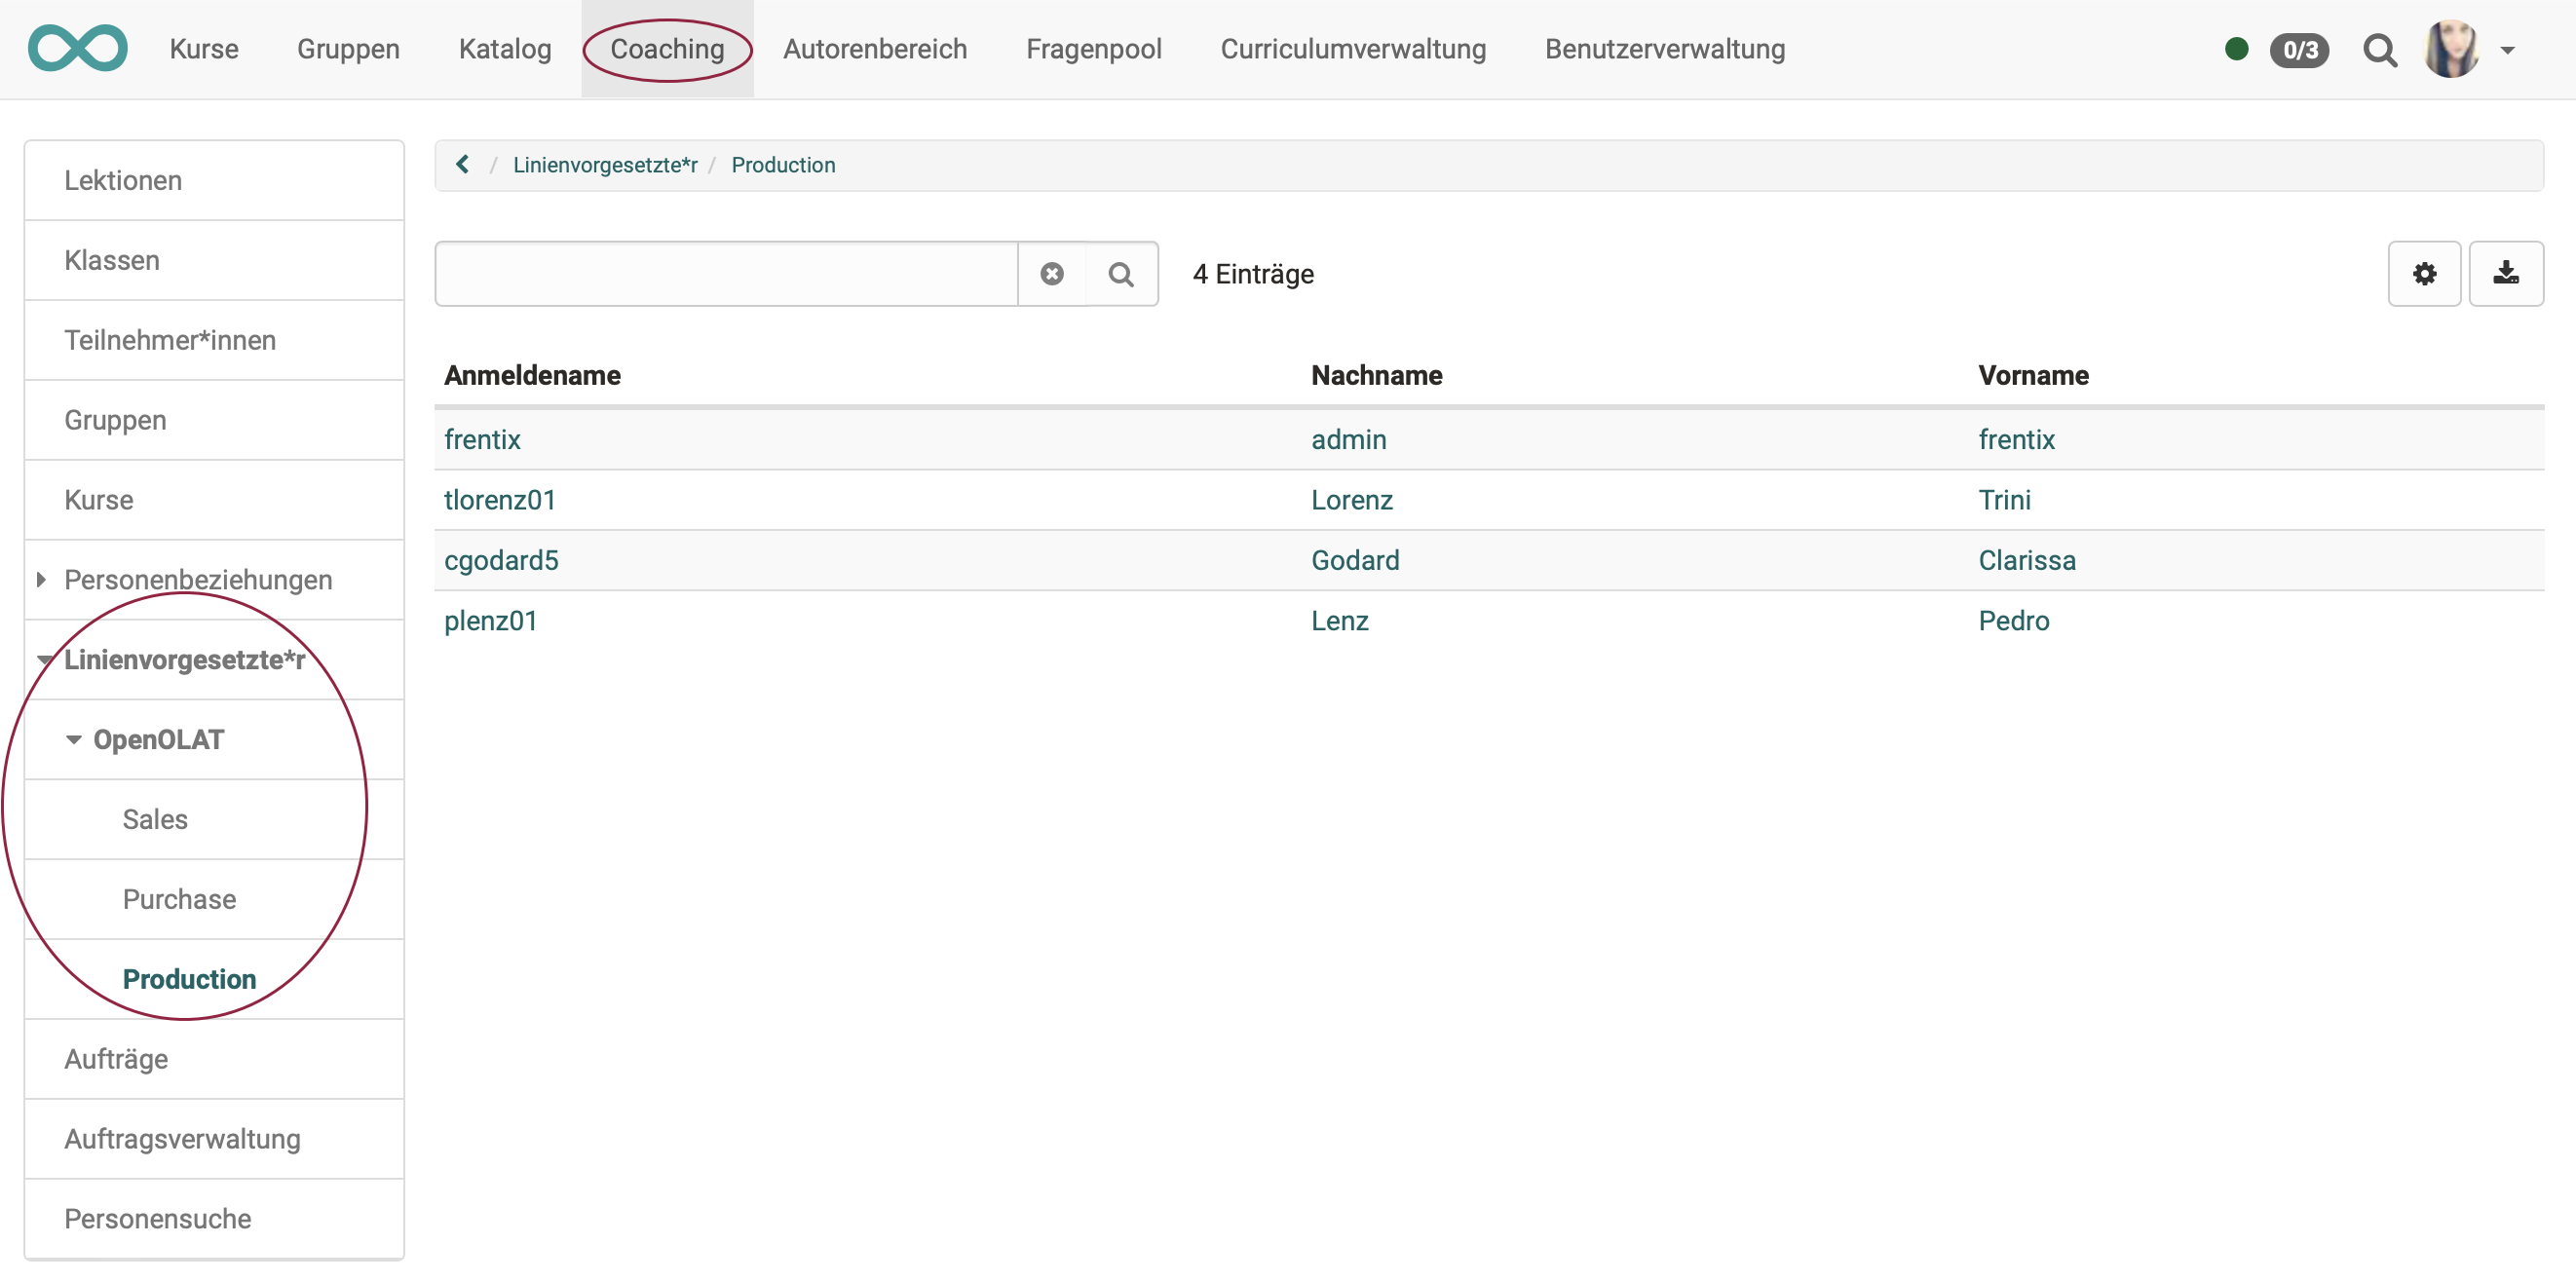Open user menu dropdown caret

(2507, 49)
